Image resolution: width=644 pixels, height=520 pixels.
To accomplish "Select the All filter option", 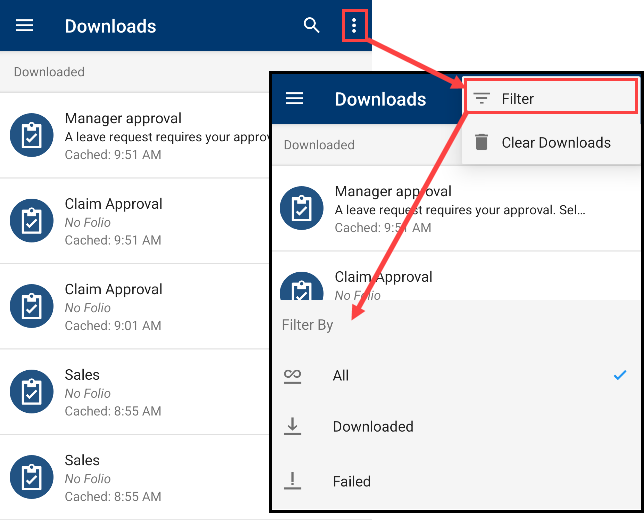I will [x=455, y=375].
